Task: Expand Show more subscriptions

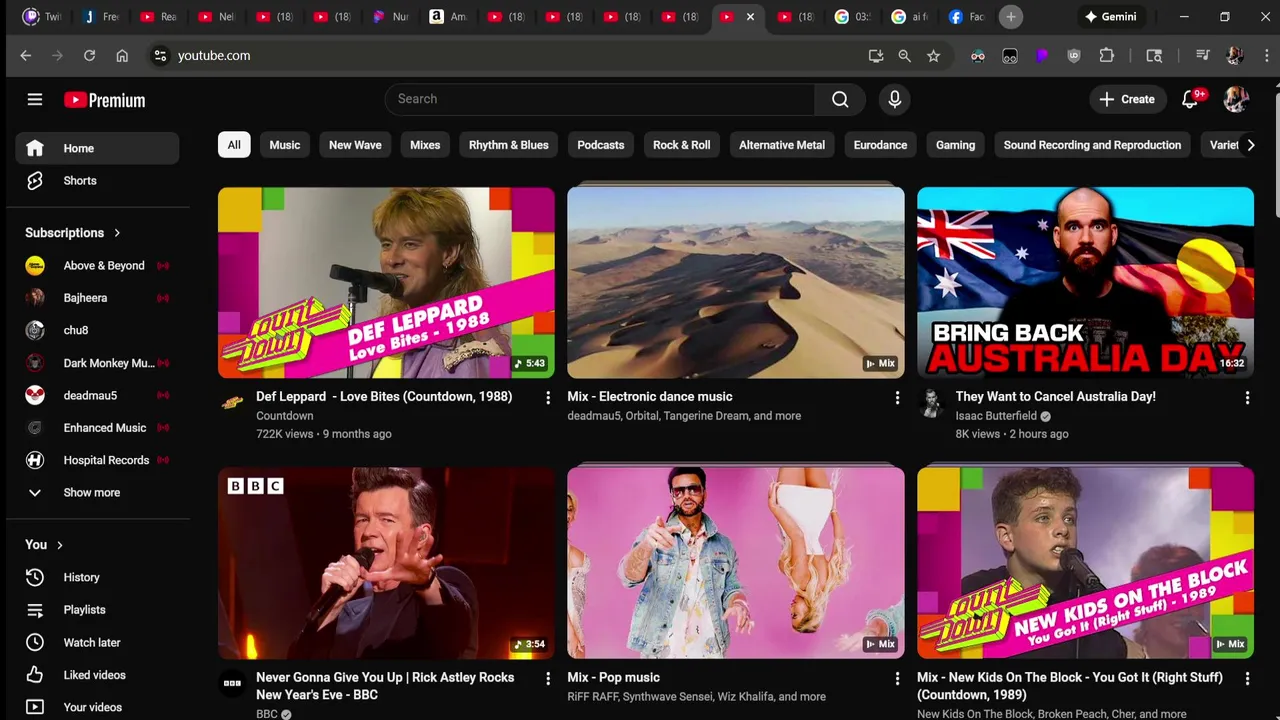Action: point(97,493)
